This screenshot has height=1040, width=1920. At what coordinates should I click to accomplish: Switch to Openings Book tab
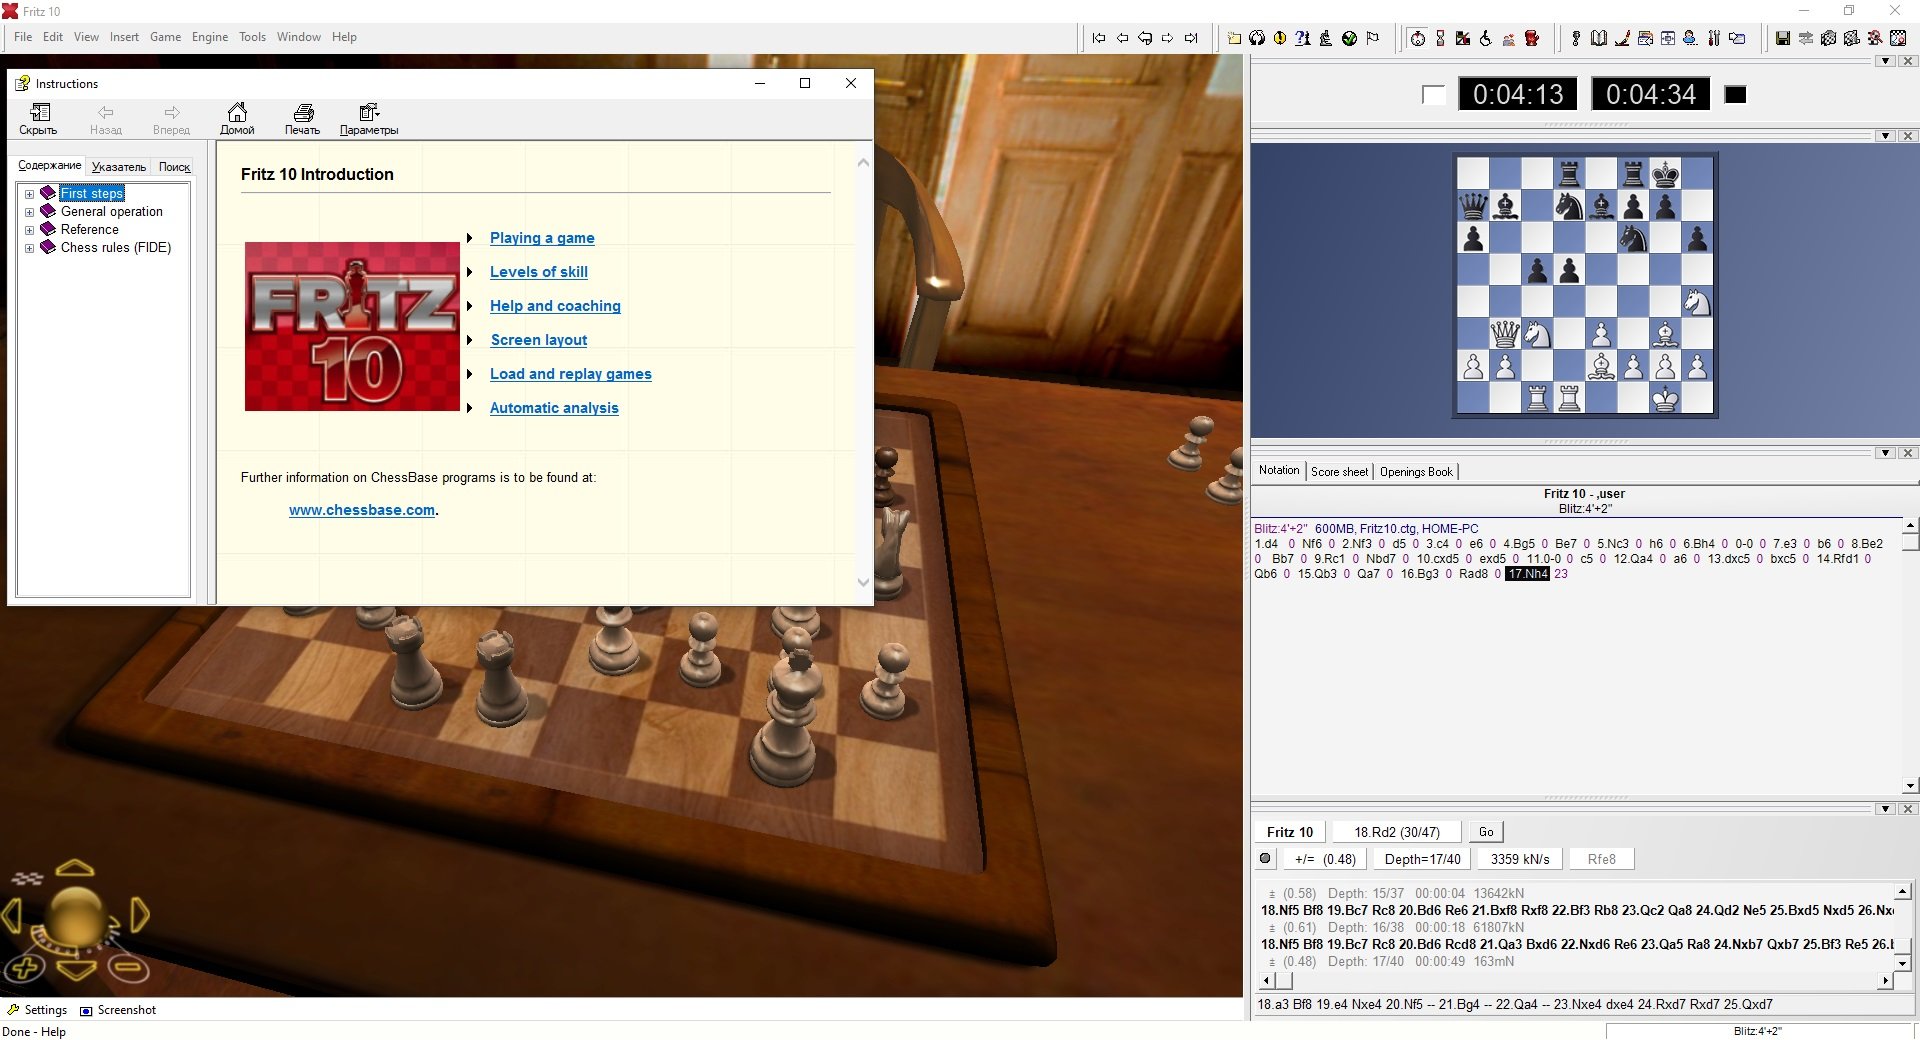[x=1416, y=472]
